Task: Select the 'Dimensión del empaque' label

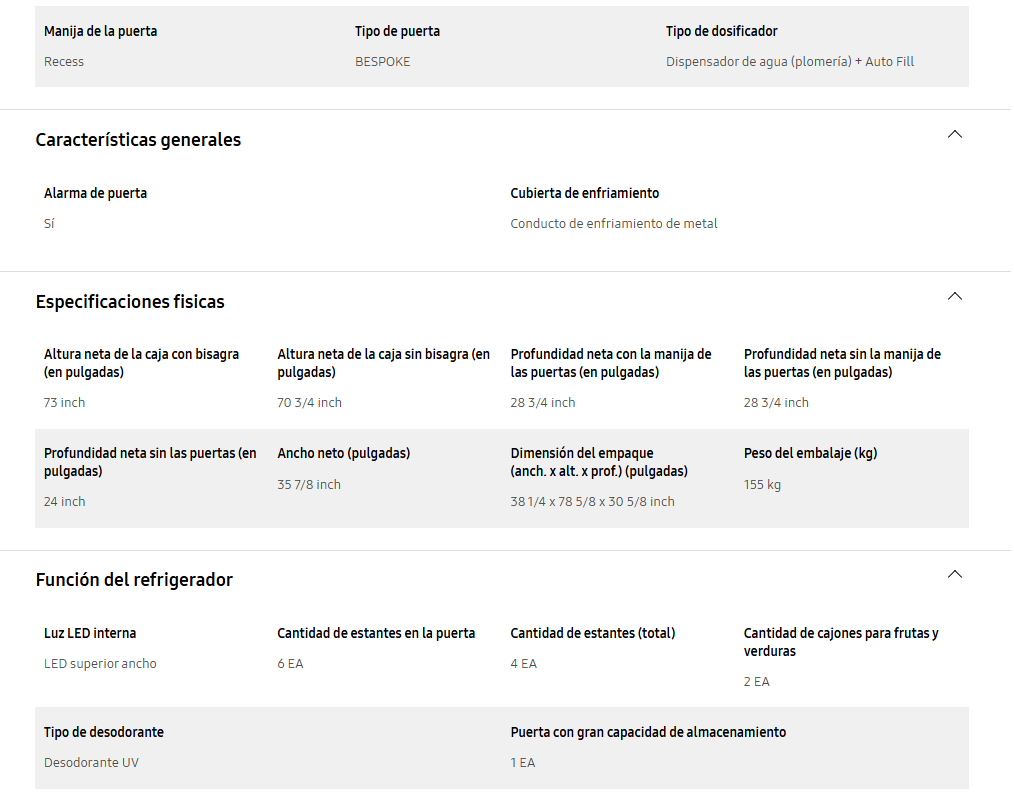Action: pyautogui.click(x=599, y=462)
